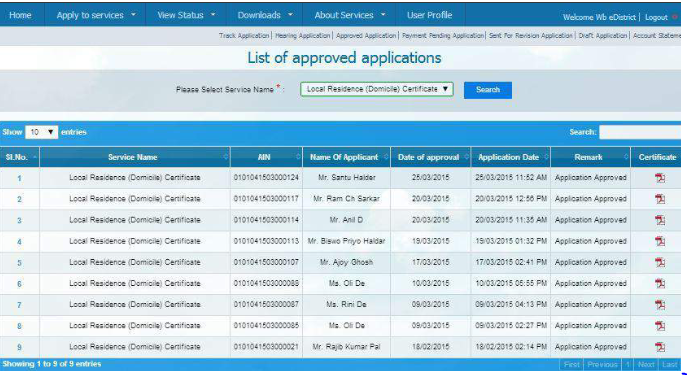
Task: Select AIN 0101041503000117 cell
Action: tap(266, 199)
